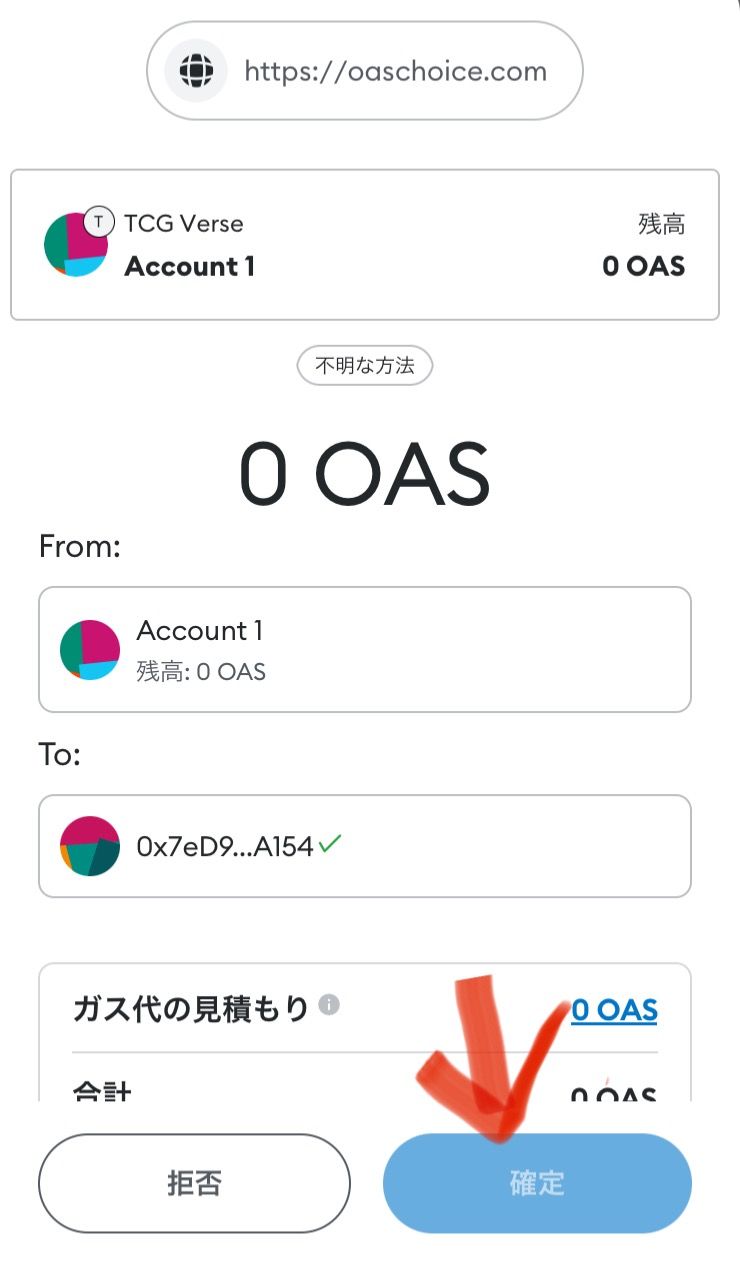
Task: Click the green checkmark next to recipient address
Action: click(330, 844)
